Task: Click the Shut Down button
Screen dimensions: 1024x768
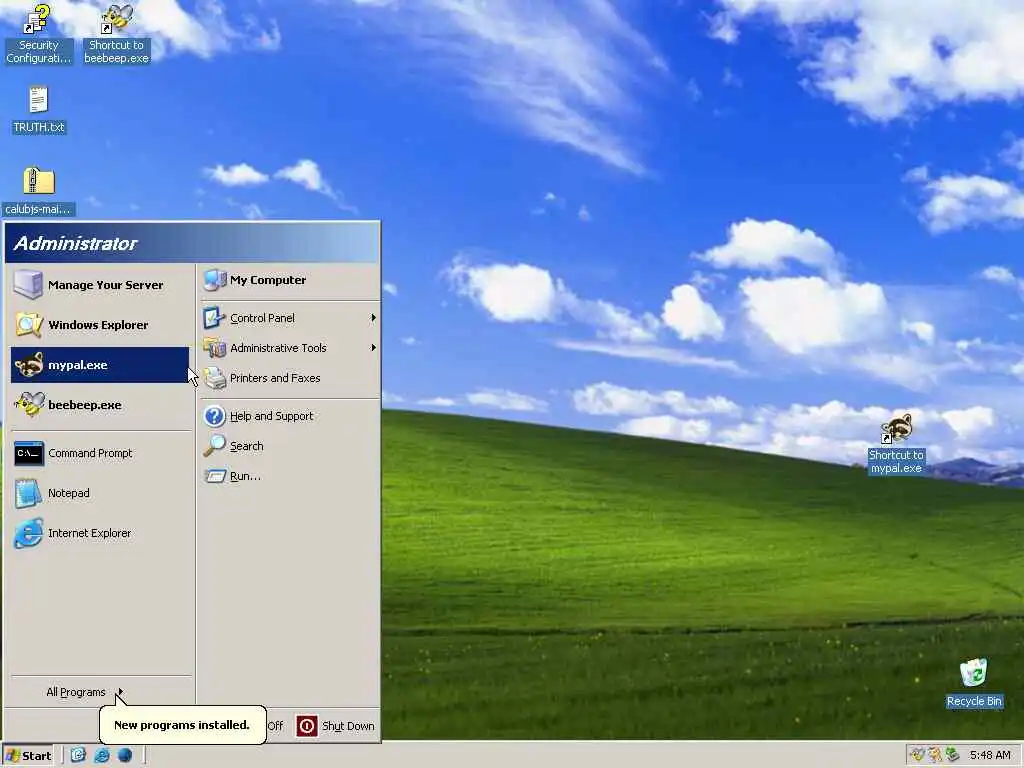Action: (336, 726)
